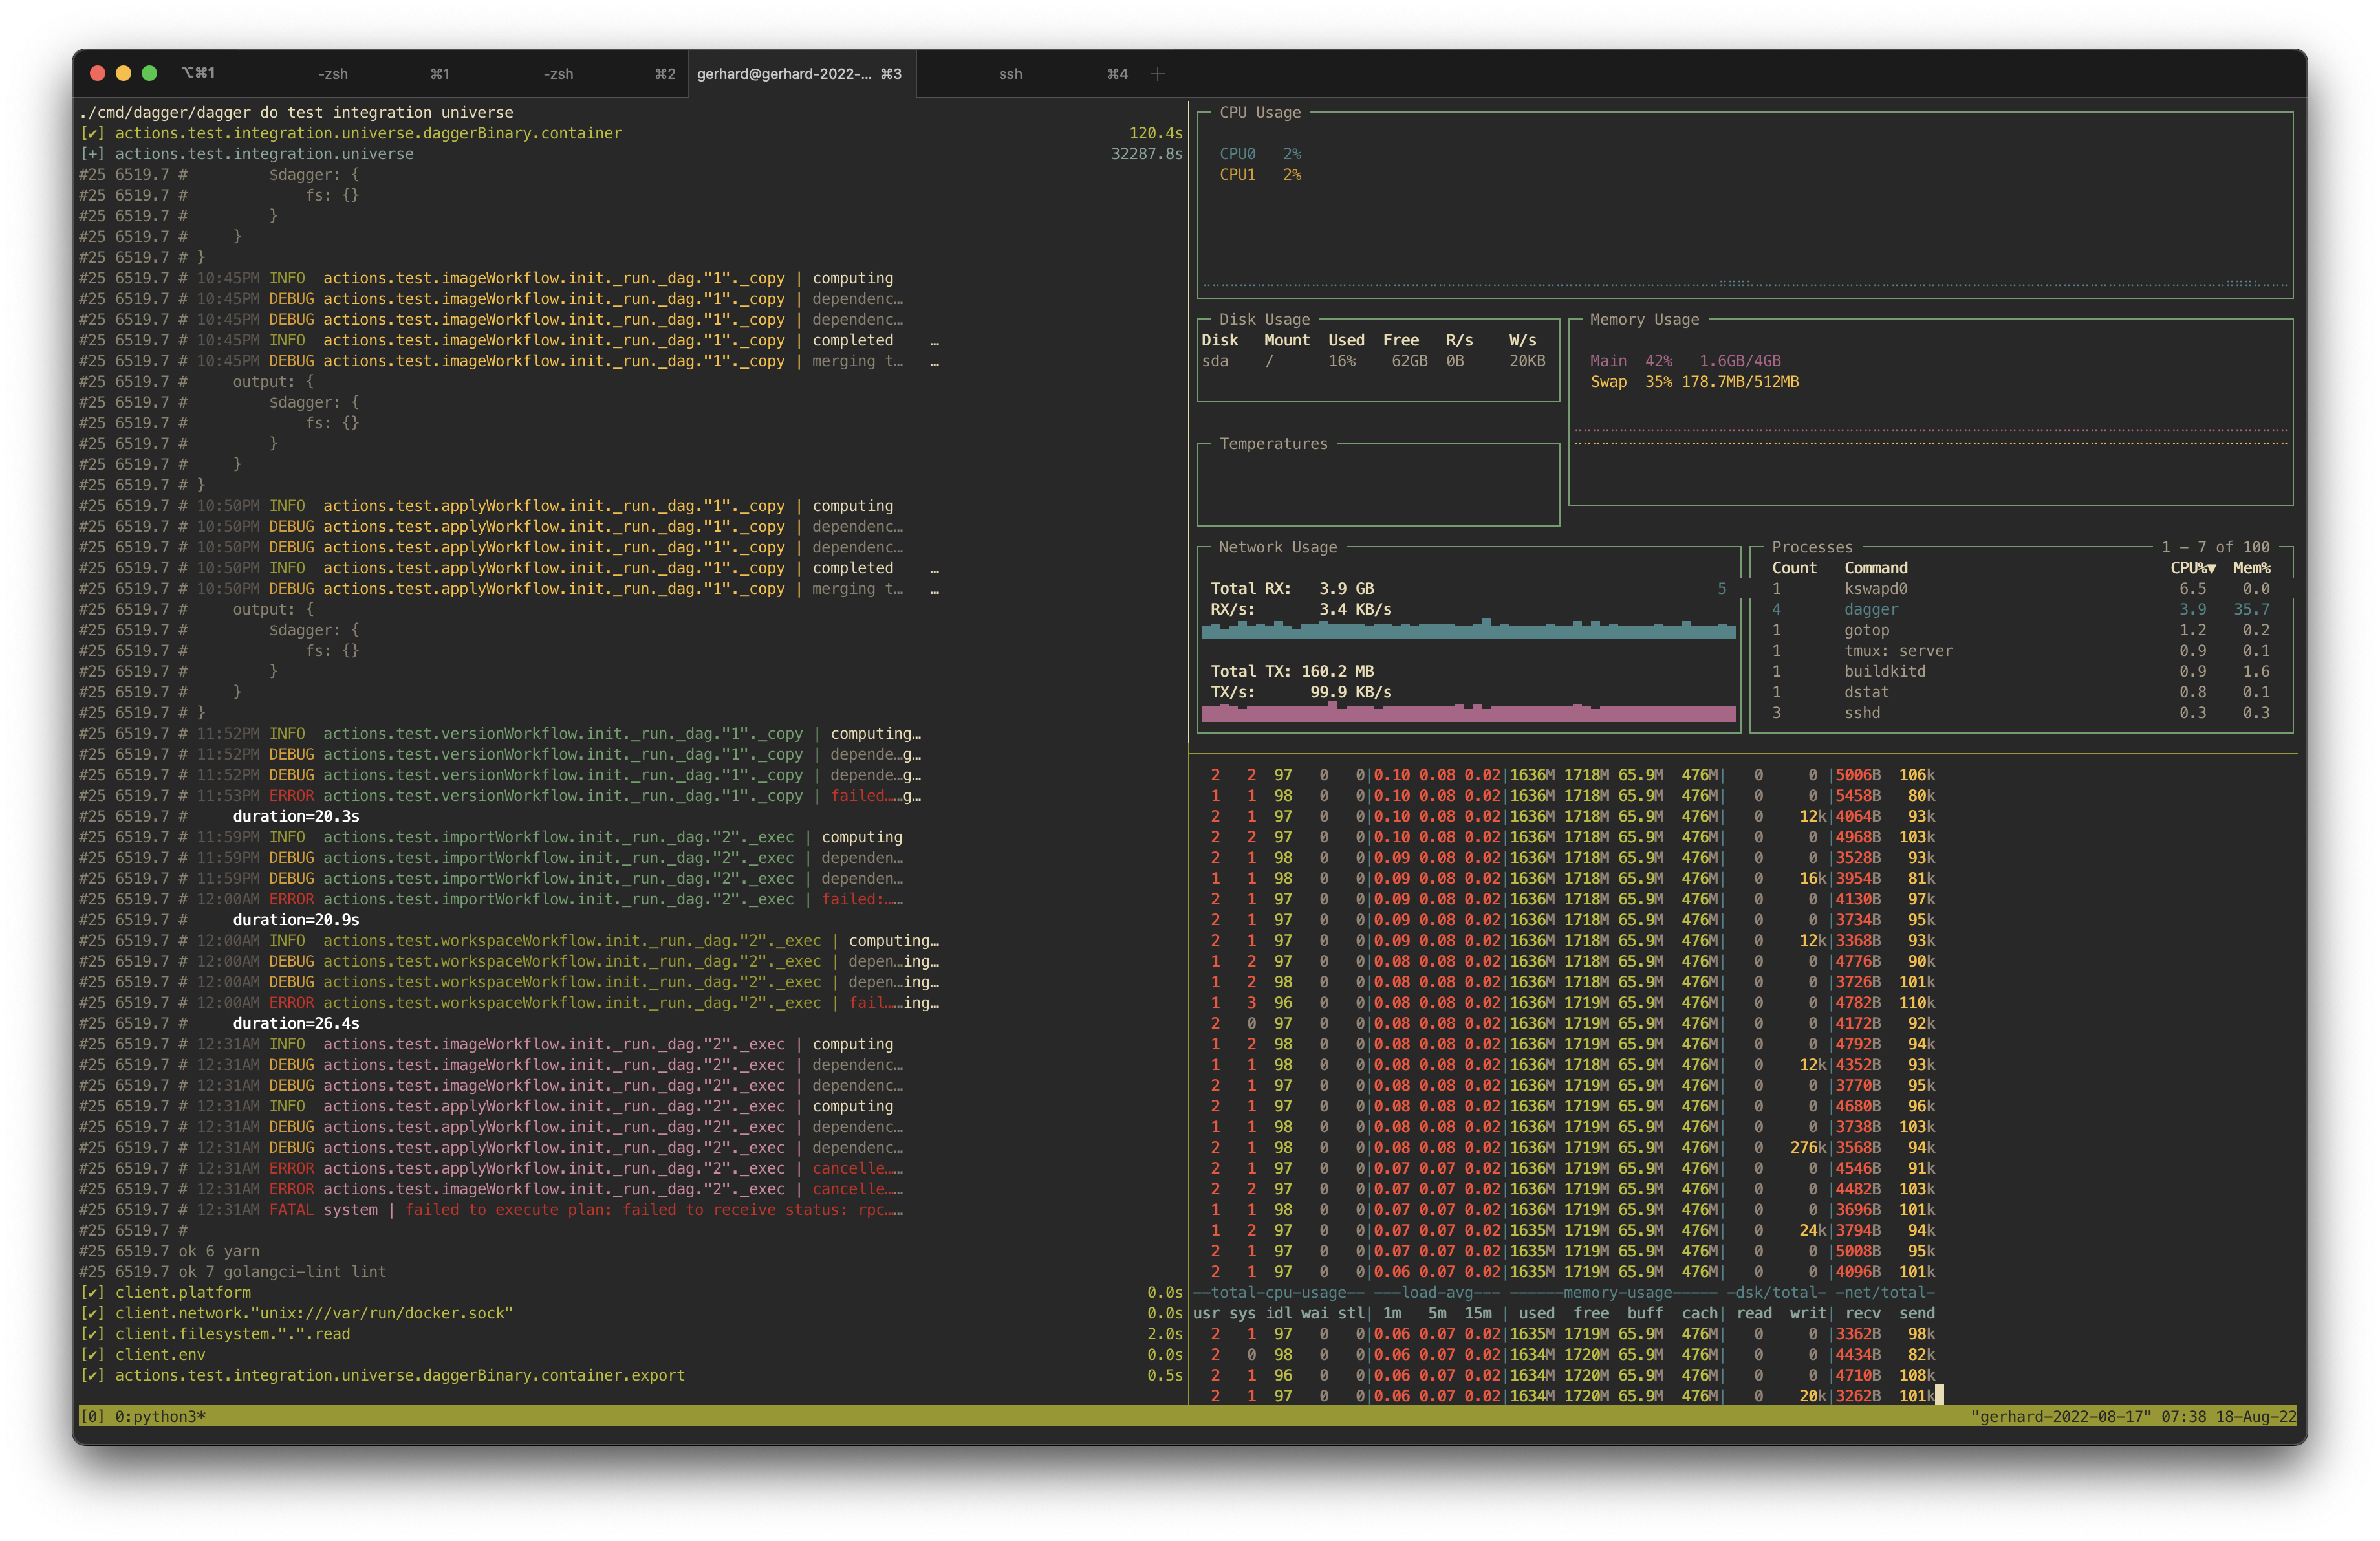Click the Command column header in Processes

(1876, 568)
